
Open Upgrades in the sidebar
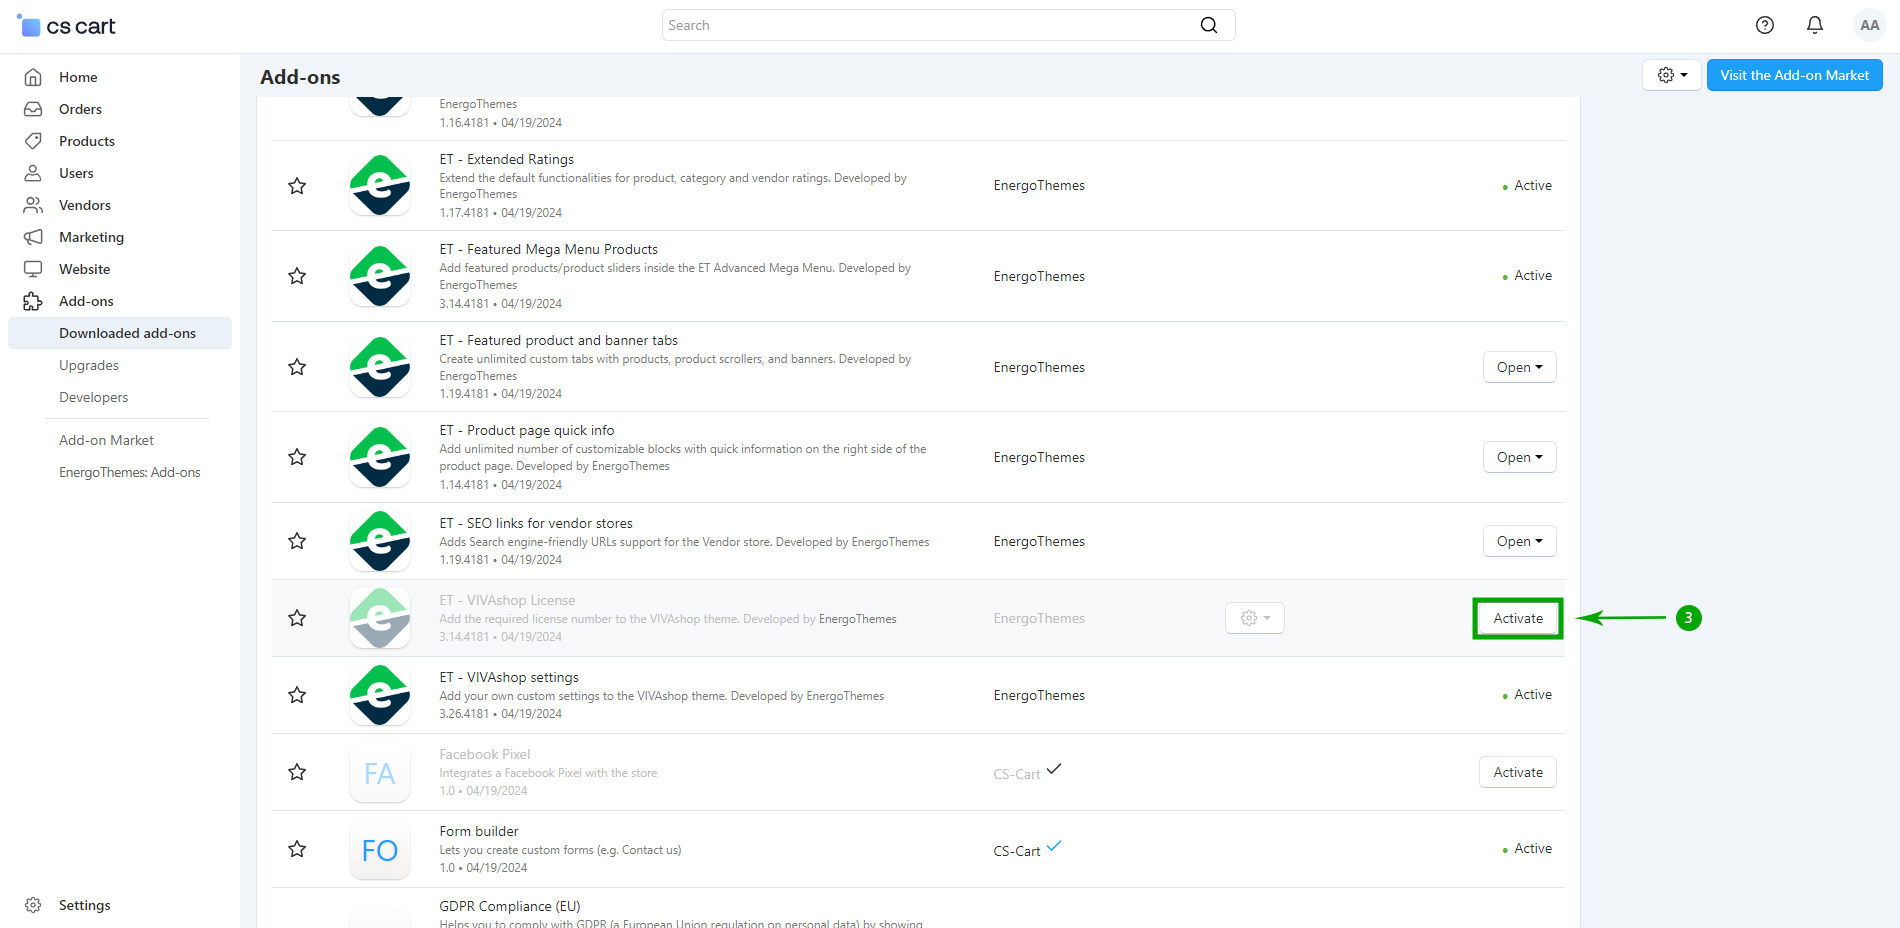[89, 365]
